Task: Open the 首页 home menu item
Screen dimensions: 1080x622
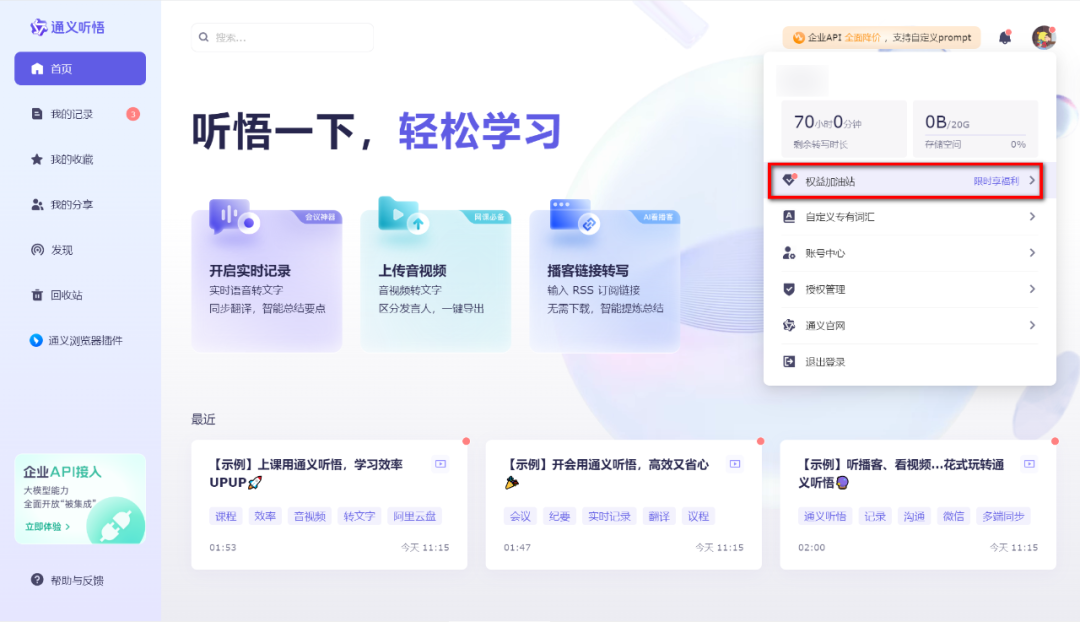Action: [80, 68]
